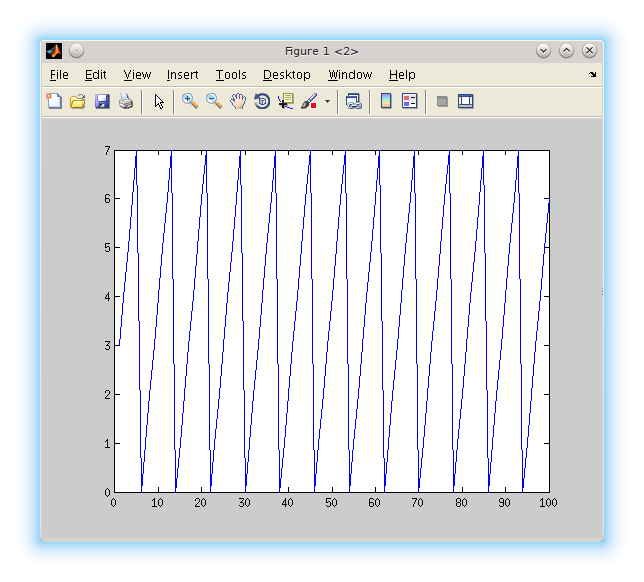Open the Tools menu

(231, 75)
